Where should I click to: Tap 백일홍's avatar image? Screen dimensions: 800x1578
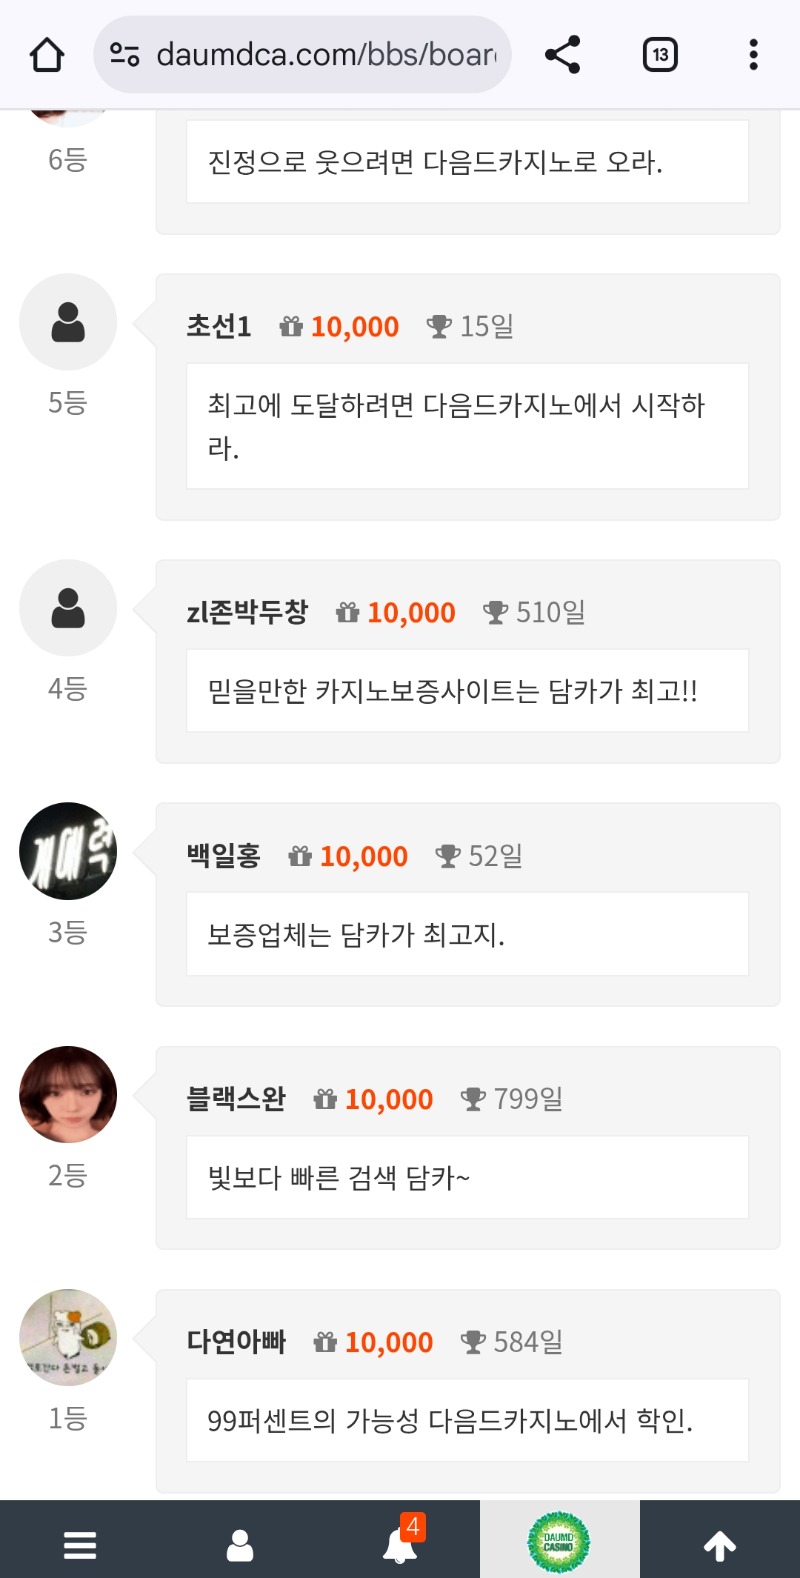68,851
